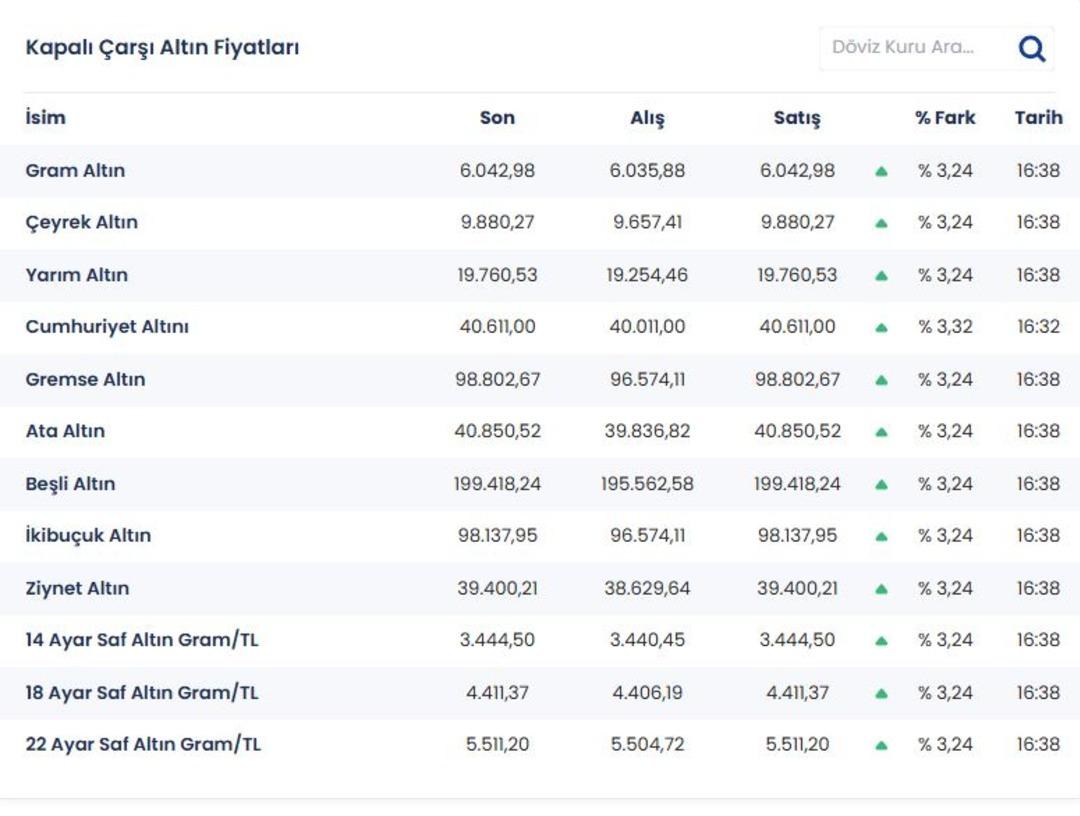Click the magnifying glass search icon

point(1031,48)
